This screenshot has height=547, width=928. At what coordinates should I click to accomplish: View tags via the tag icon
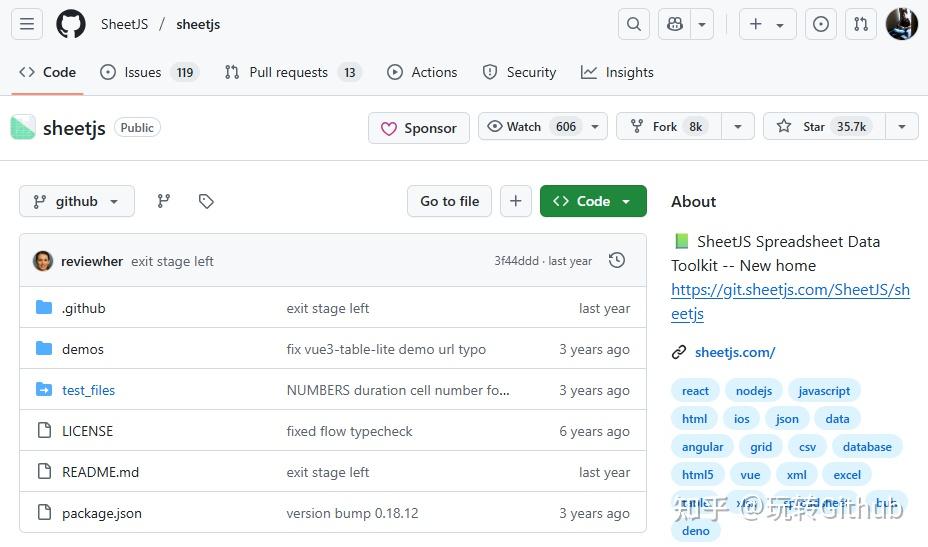pos(206,201)
